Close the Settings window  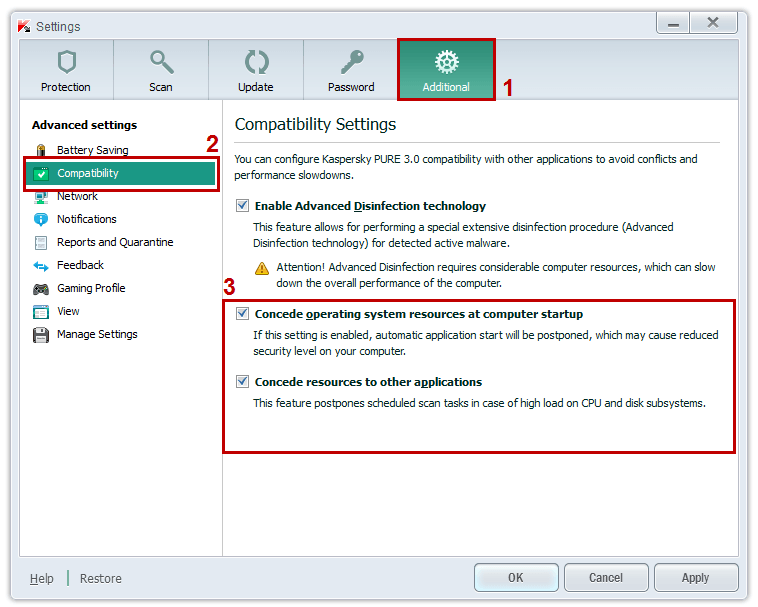click(x=713, y=23)
